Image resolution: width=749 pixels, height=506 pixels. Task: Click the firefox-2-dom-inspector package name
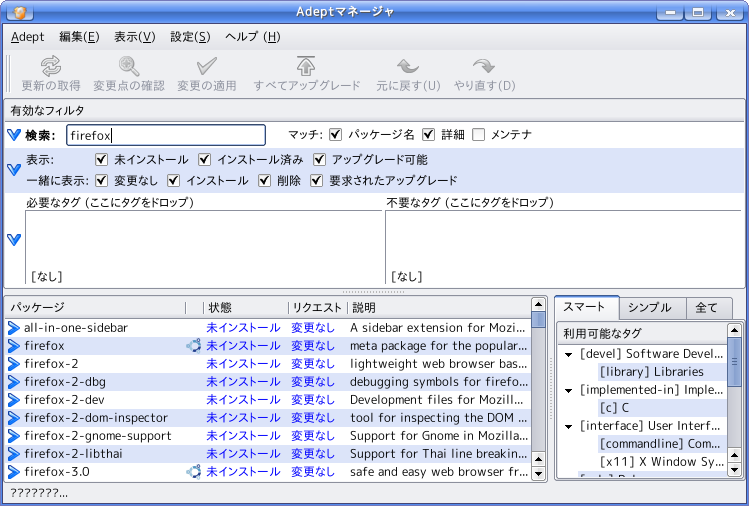click(x=96, y=418)
